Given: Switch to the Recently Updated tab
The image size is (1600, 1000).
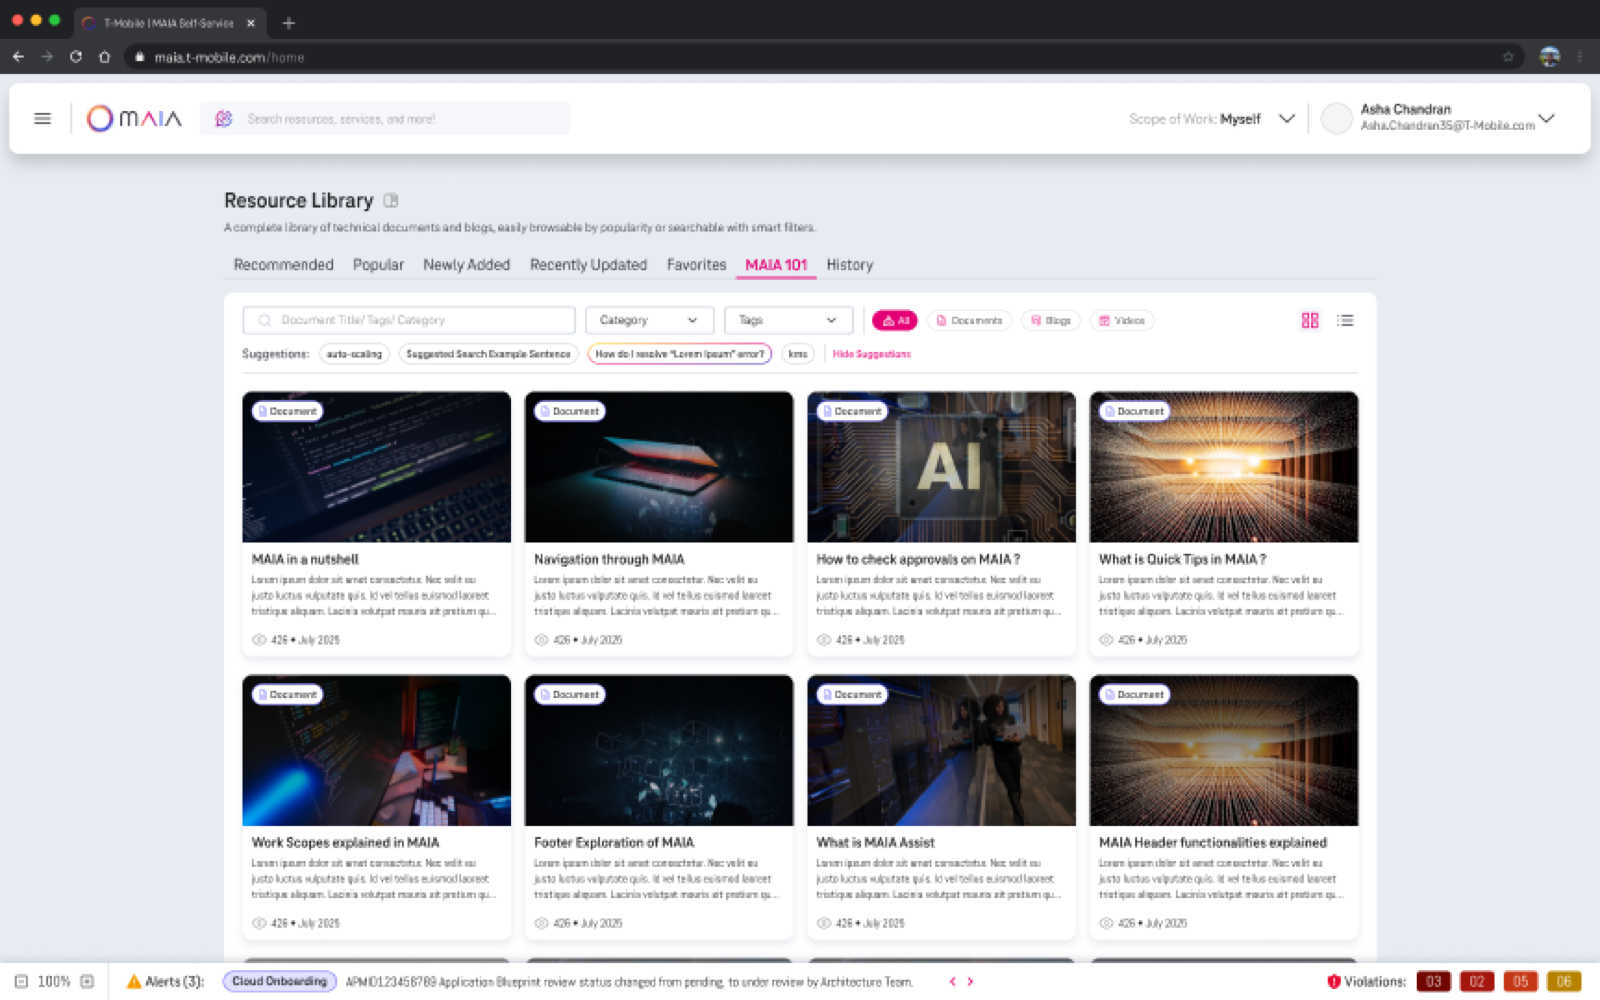Looking at the screenshot, I should click(588, 265).
